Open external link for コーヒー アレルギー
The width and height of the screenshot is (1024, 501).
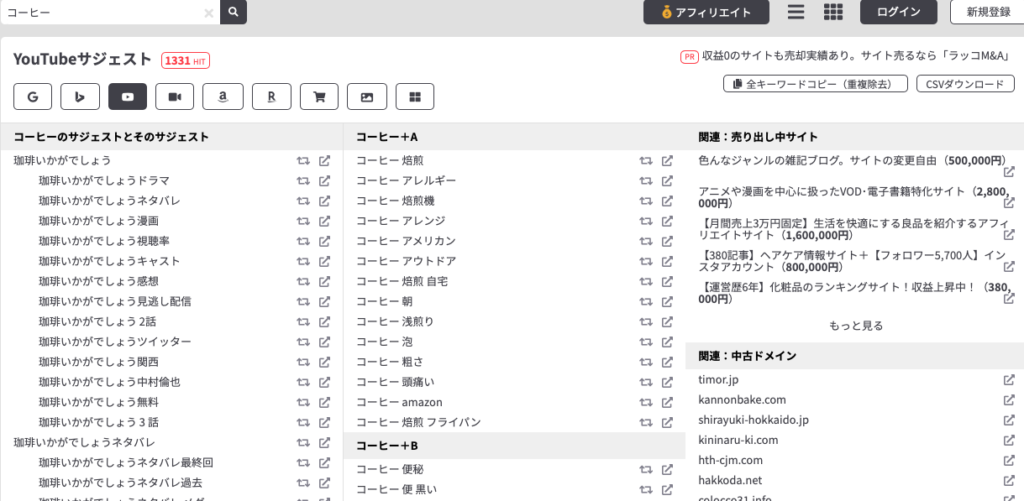pyautogui.click(x=667, y=181)
